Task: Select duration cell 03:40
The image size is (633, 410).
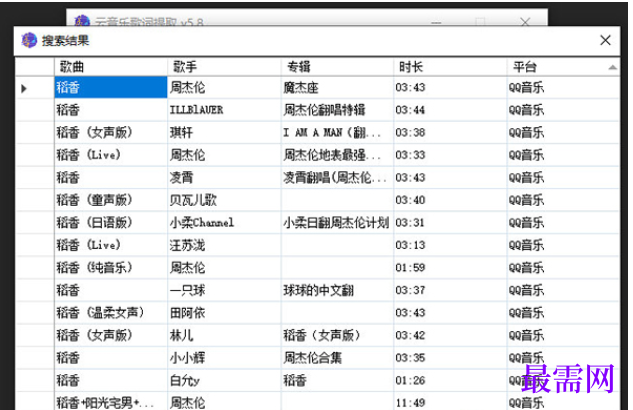Action: (x=450, y=200)
